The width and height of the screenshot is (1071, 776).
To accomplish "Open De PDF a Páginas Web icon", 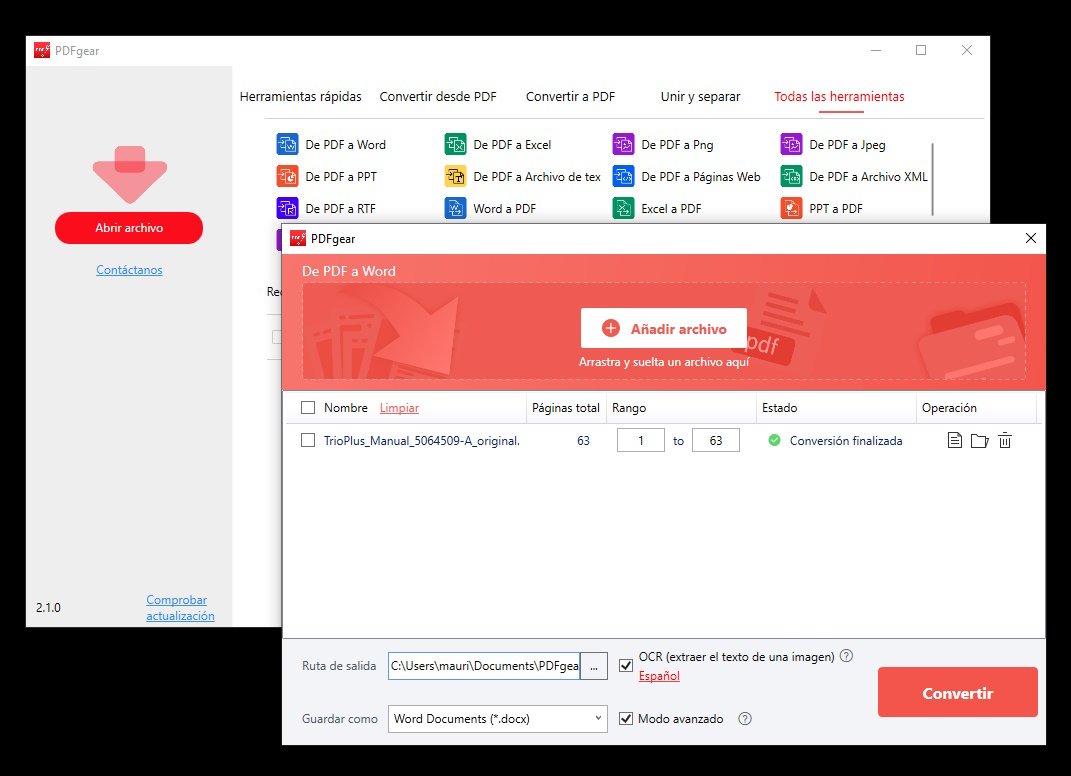I will [623, 176].
